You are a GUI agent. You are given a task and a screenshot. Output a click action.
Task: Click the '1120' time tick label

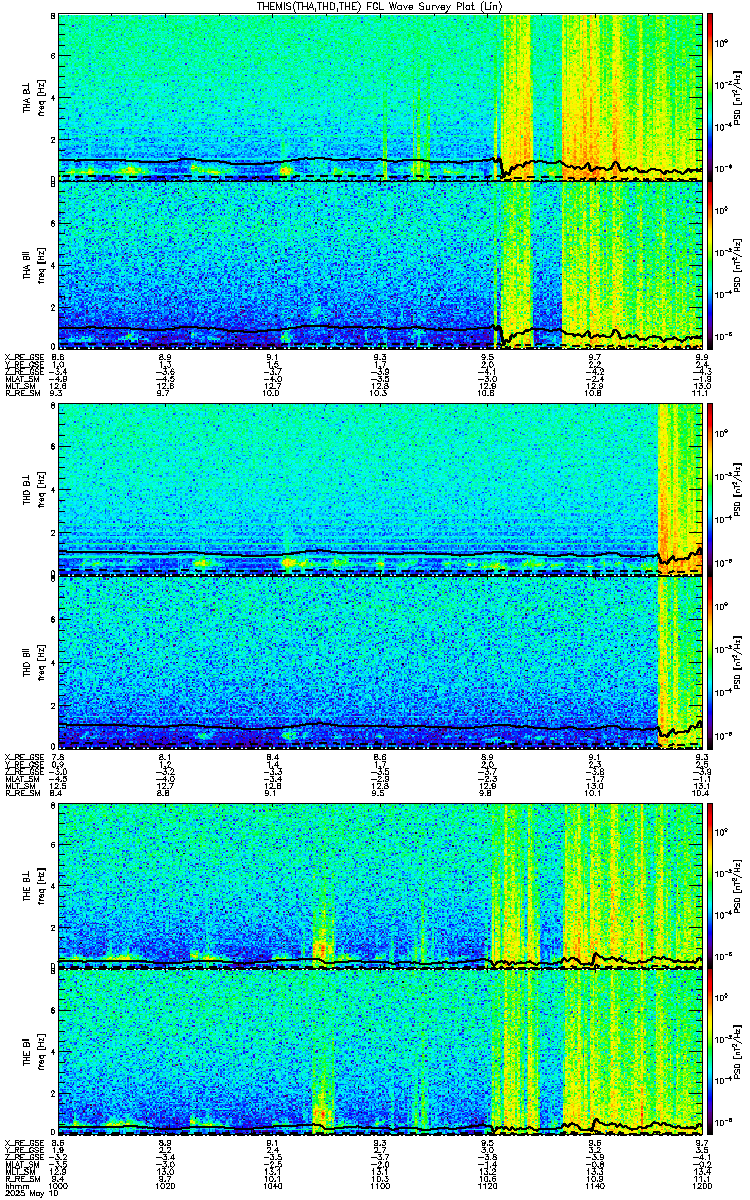pyautogui.click(x=488, y=1186)
